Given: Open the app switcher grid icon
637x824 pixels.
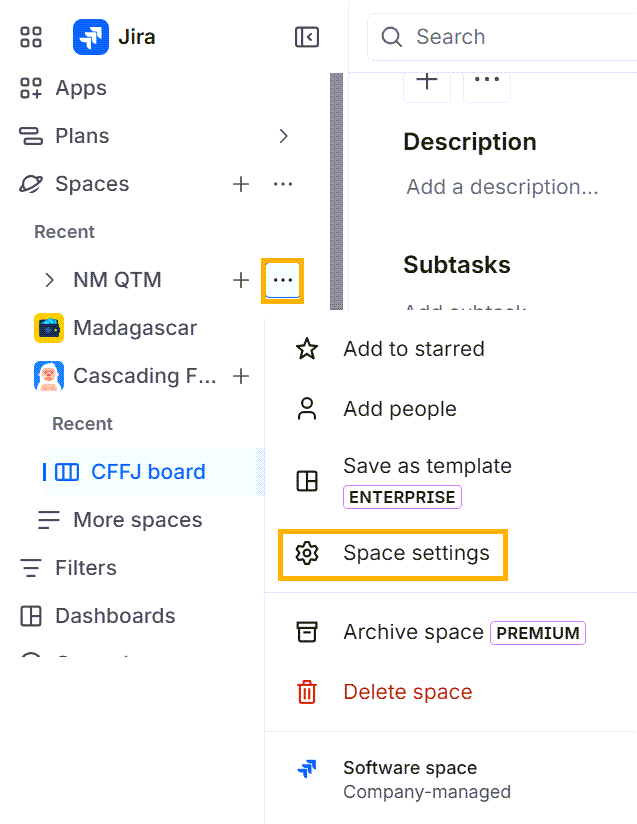Looking at the screenshot, I should click(x=31, y=37).
